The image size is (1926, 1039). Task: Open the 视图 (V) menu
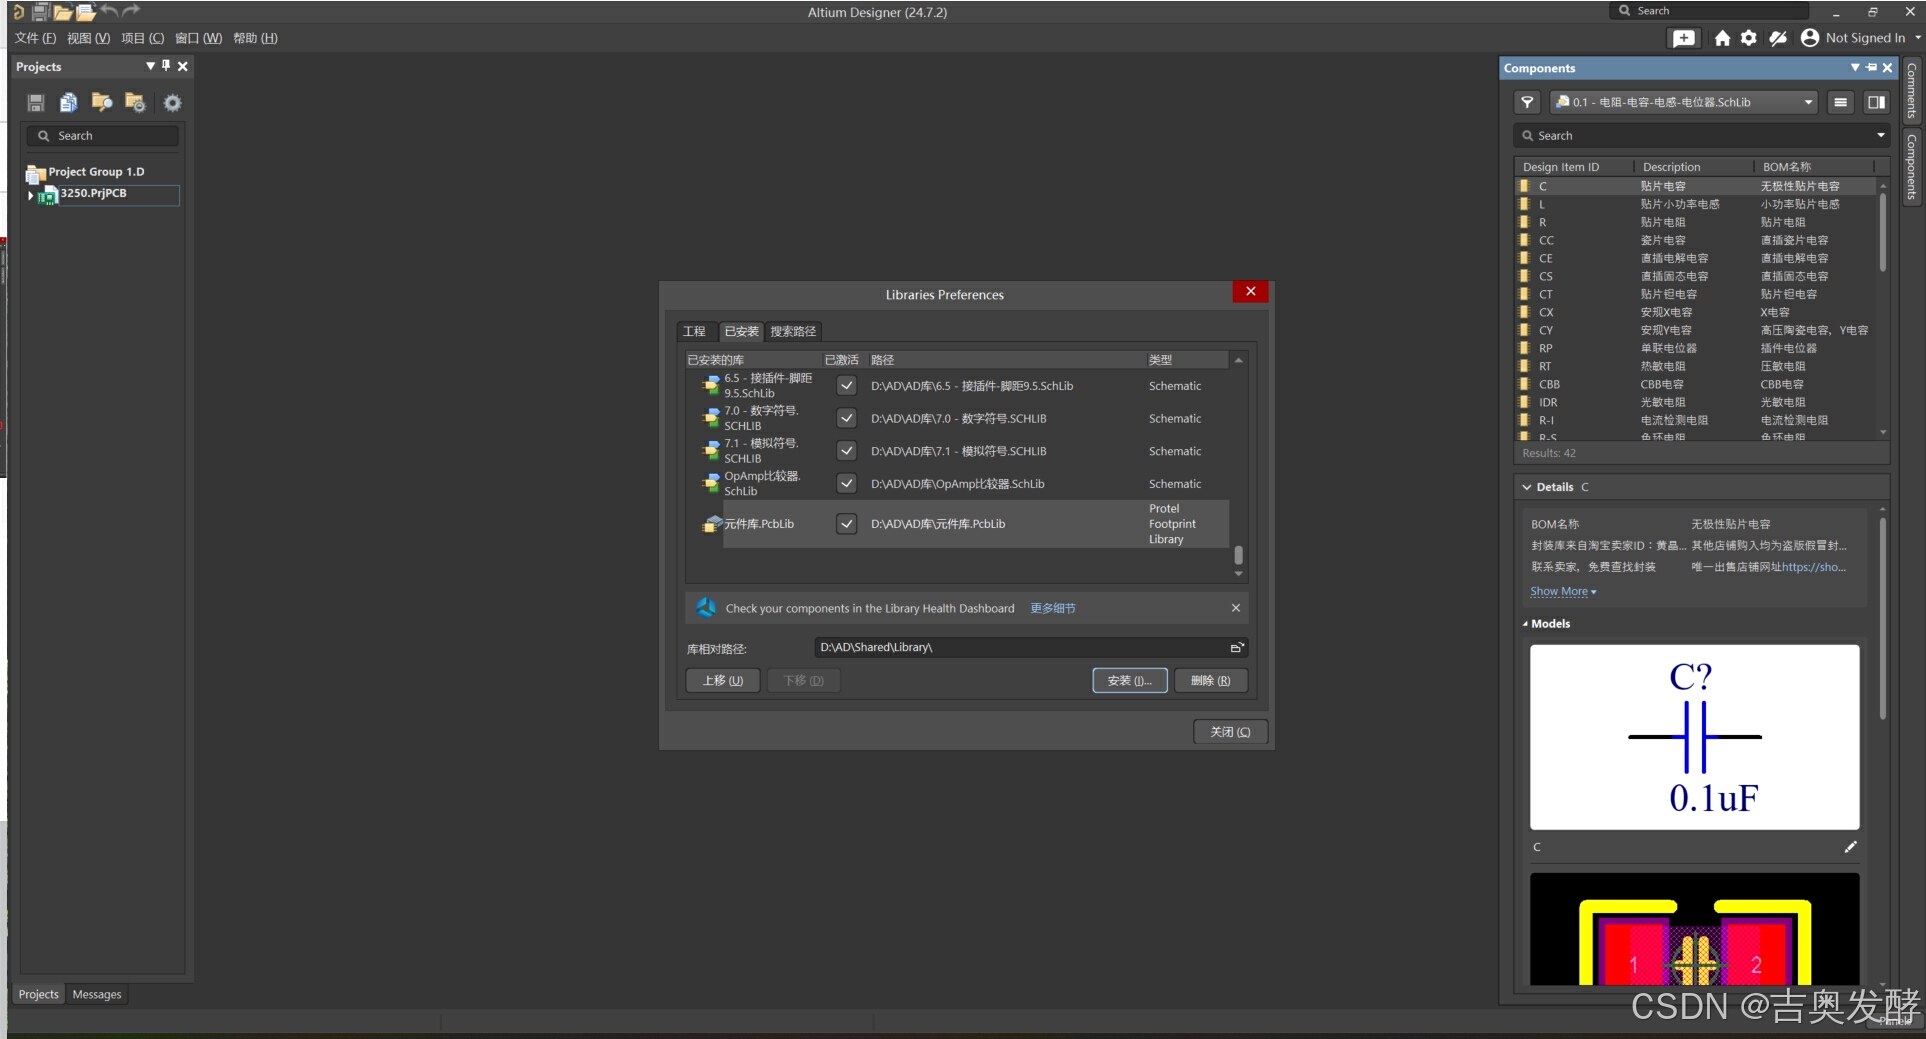point(88,38)
